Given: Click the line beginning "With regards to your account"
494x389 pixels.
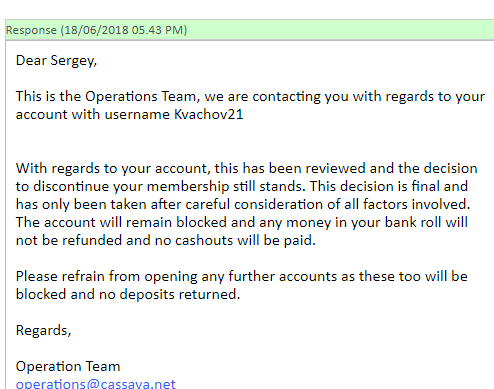Looking at the screenshot, I should click(247, 169).
